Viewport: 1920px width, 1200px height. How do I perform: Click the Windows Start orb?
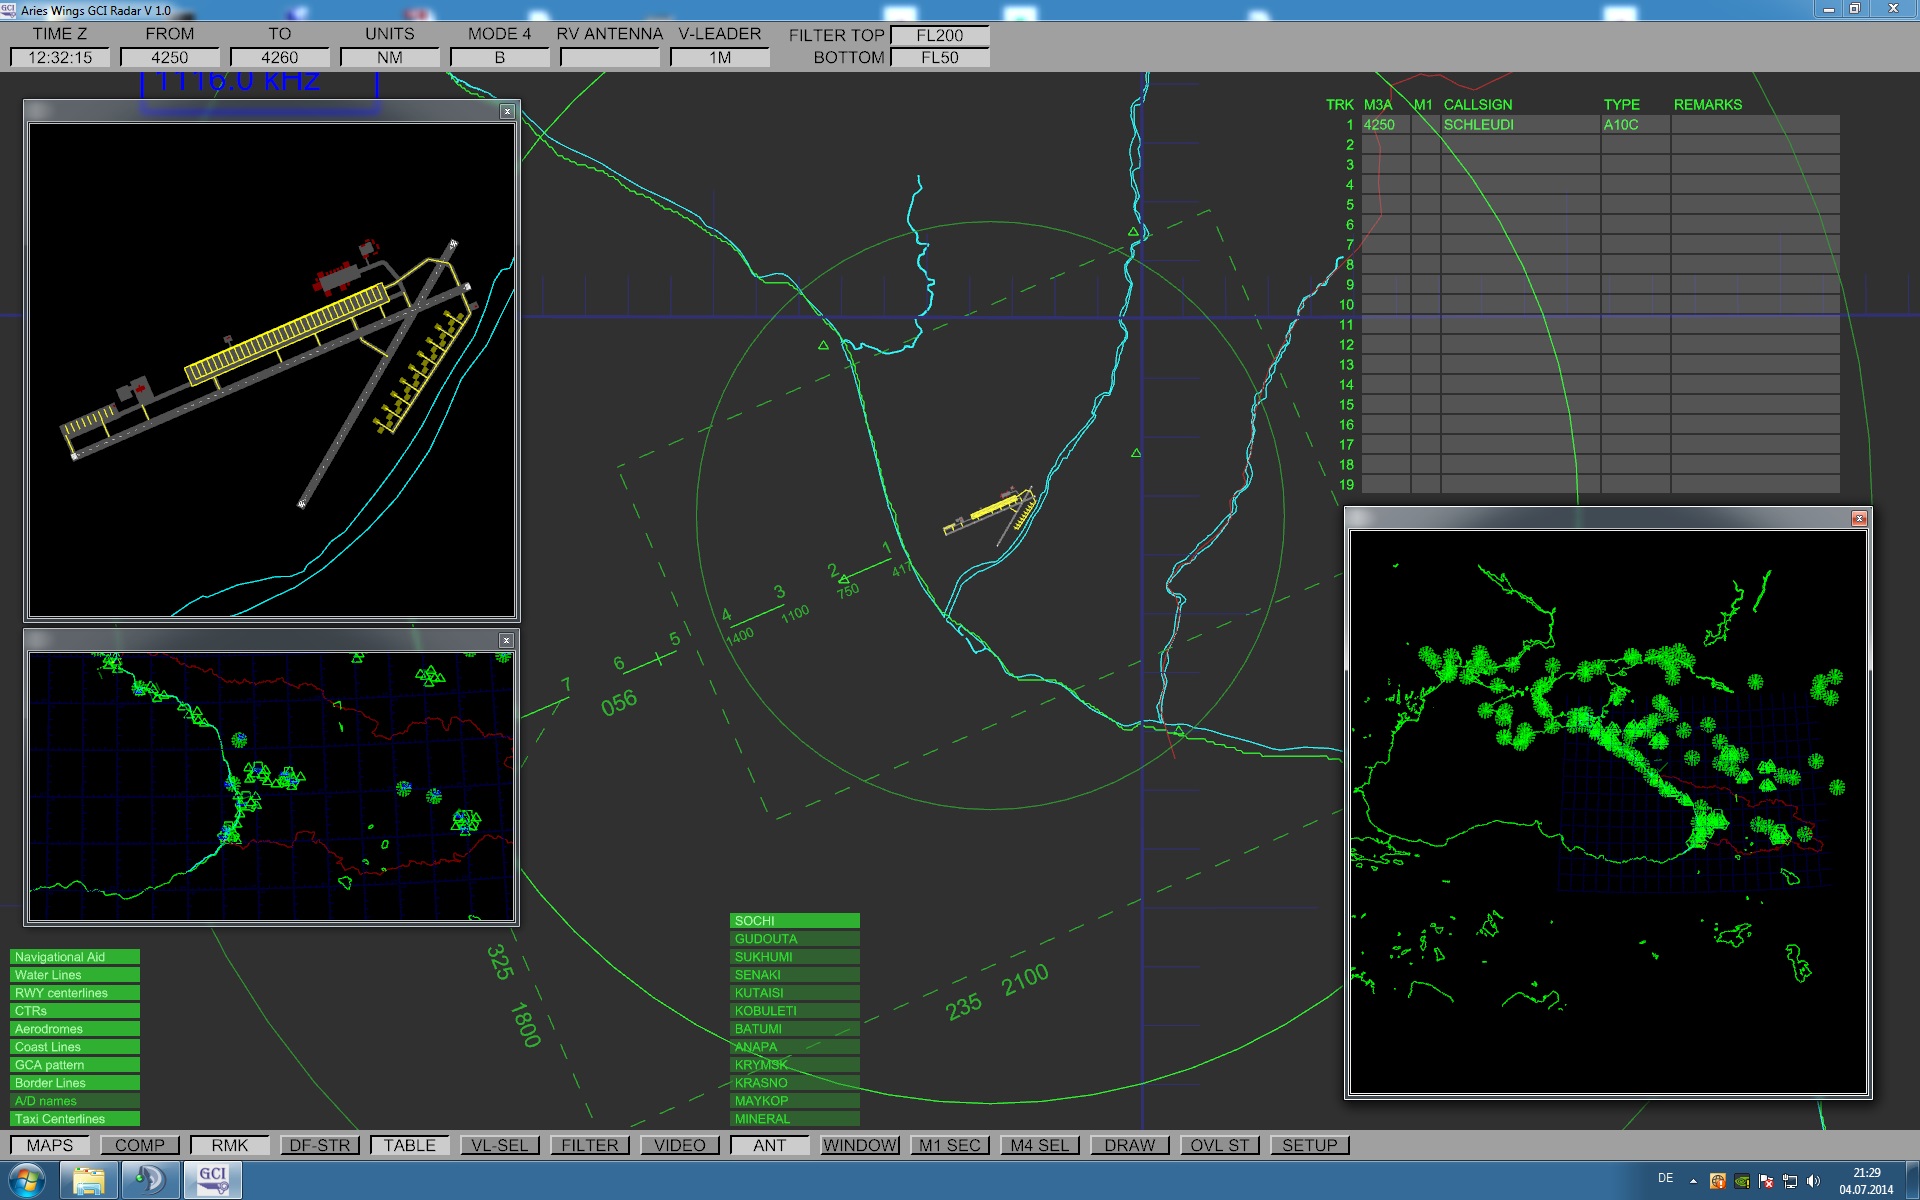pyautogui.click(x=27, y=1180)
